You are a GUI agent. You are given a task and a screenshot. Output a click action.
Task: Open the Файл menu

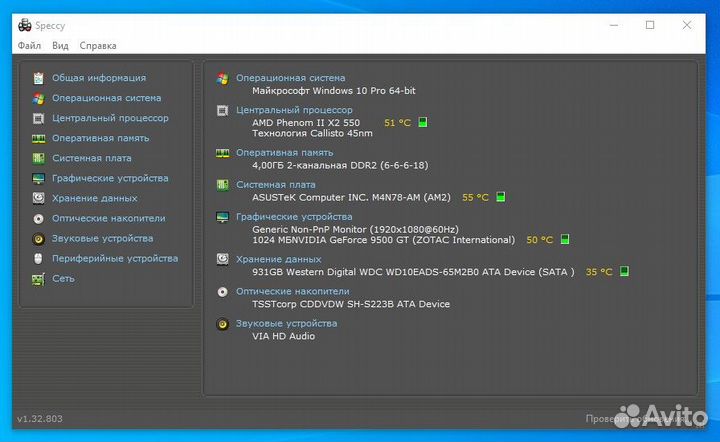click(29, 45)
